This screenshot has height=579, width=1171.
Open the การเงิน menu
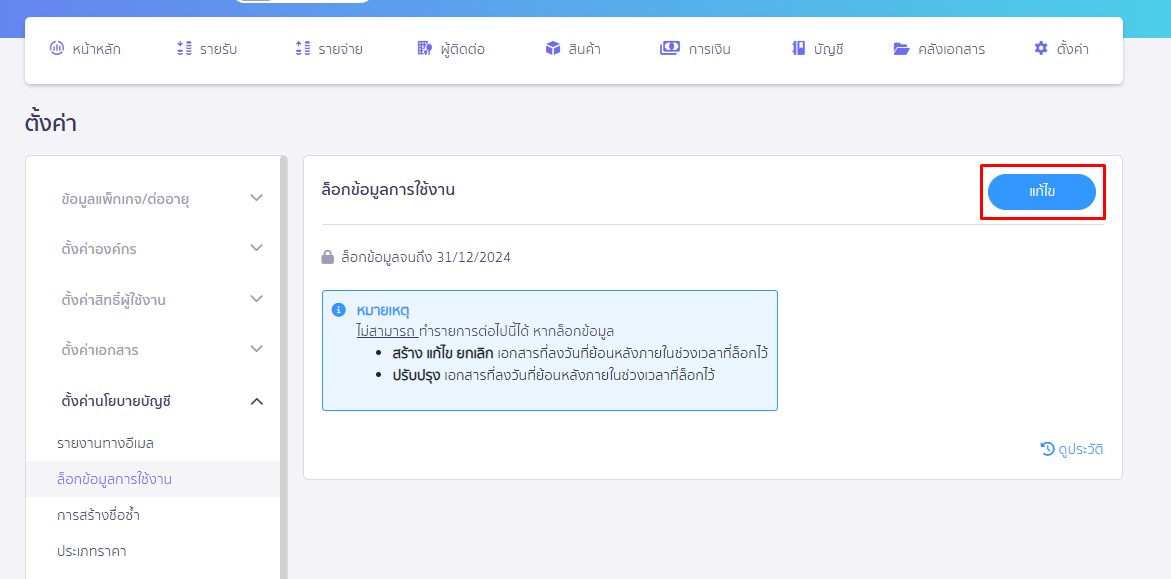tap(709, 50)
